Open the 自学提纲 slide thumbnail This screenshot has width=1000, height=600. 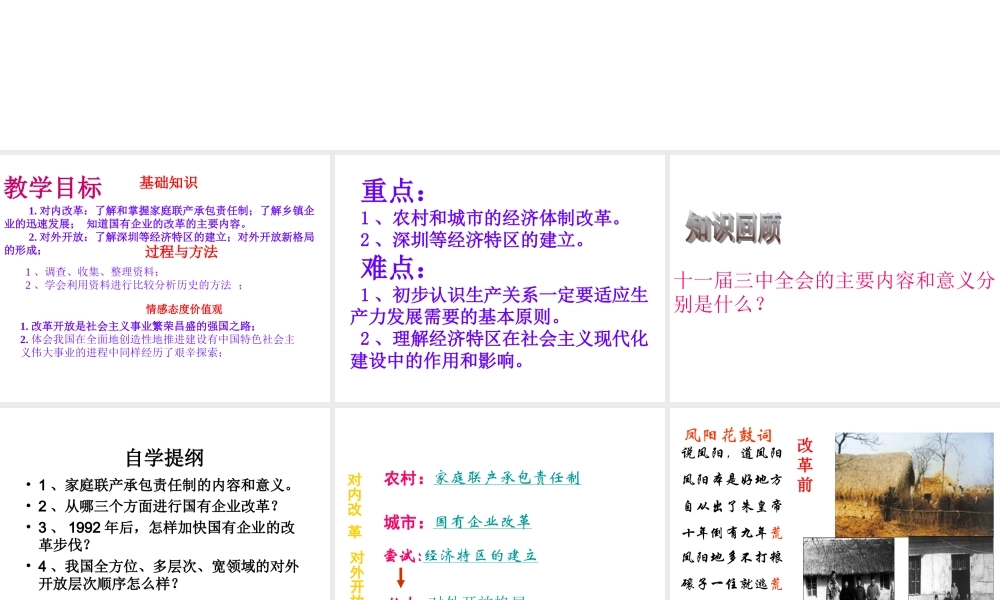[165, 504]
